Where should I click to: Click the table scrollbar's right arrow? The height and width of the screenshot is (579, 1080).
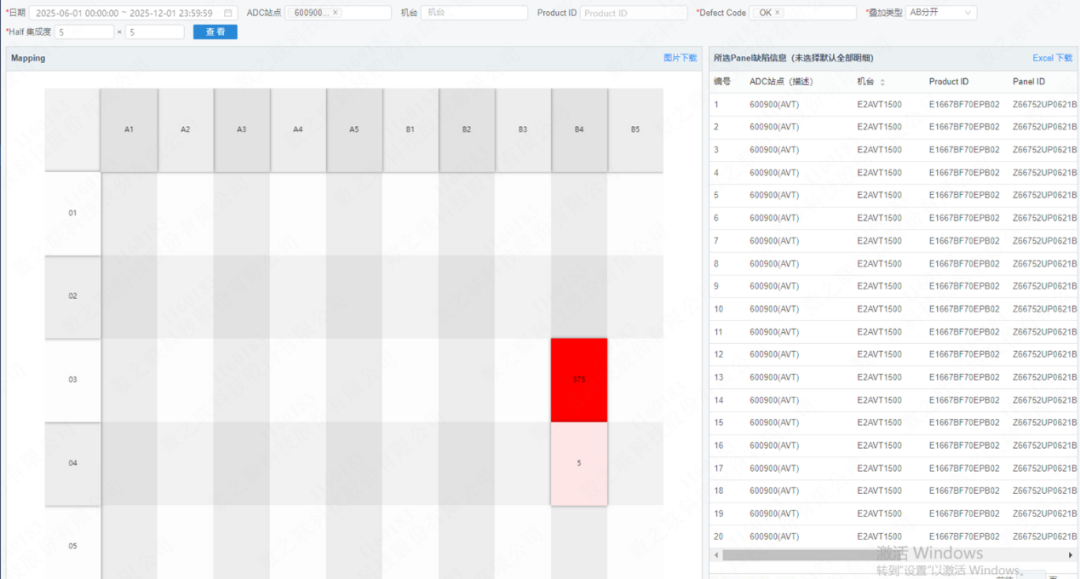click(x=1070, y=555)
